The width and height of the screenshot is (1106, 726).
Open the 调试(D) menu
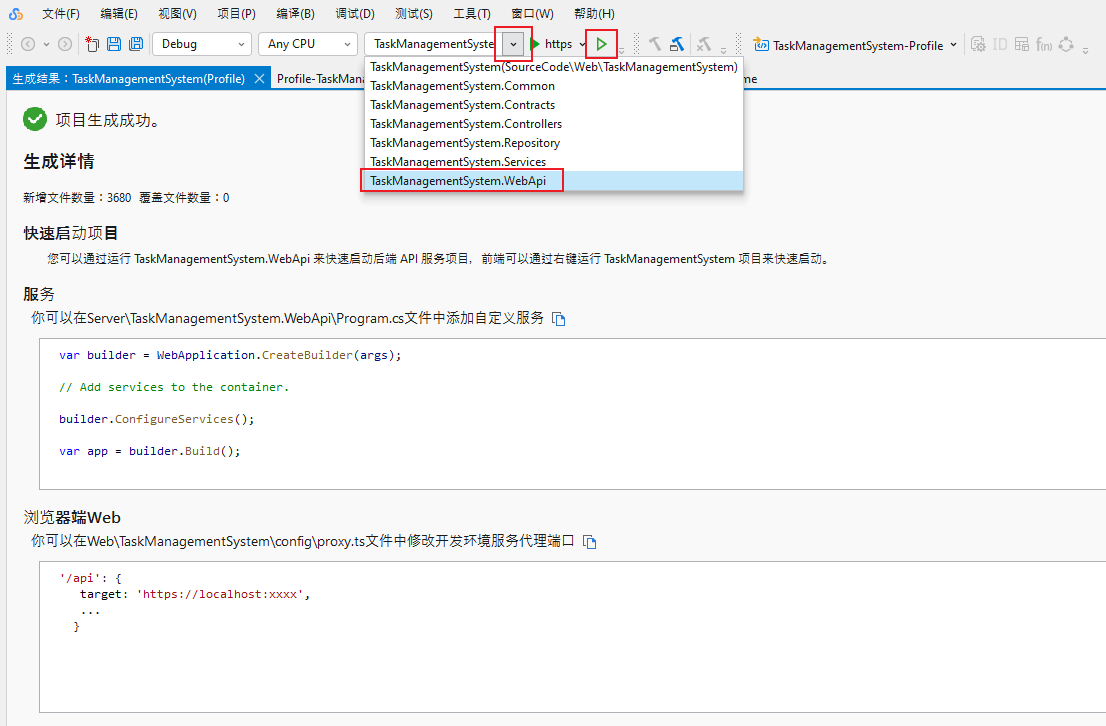[x=355, y=13]
